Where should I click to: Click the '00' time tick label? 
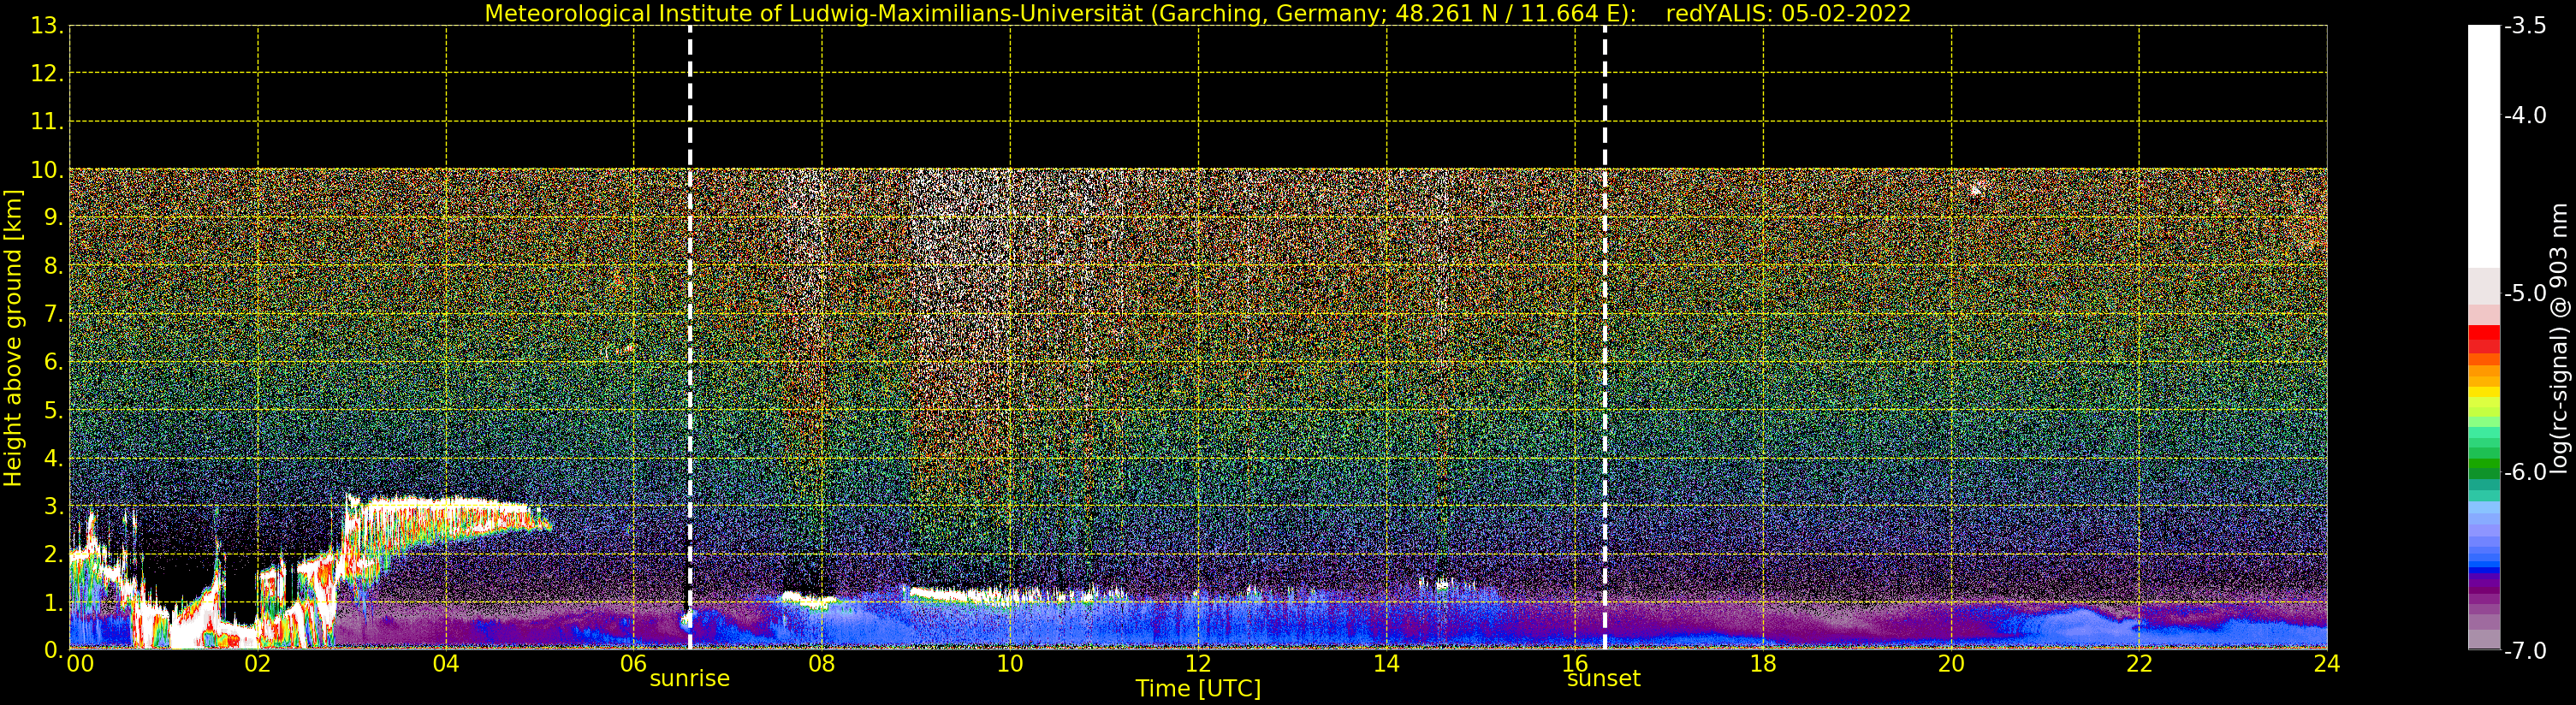pyautogui.click(x=80, y=664)
